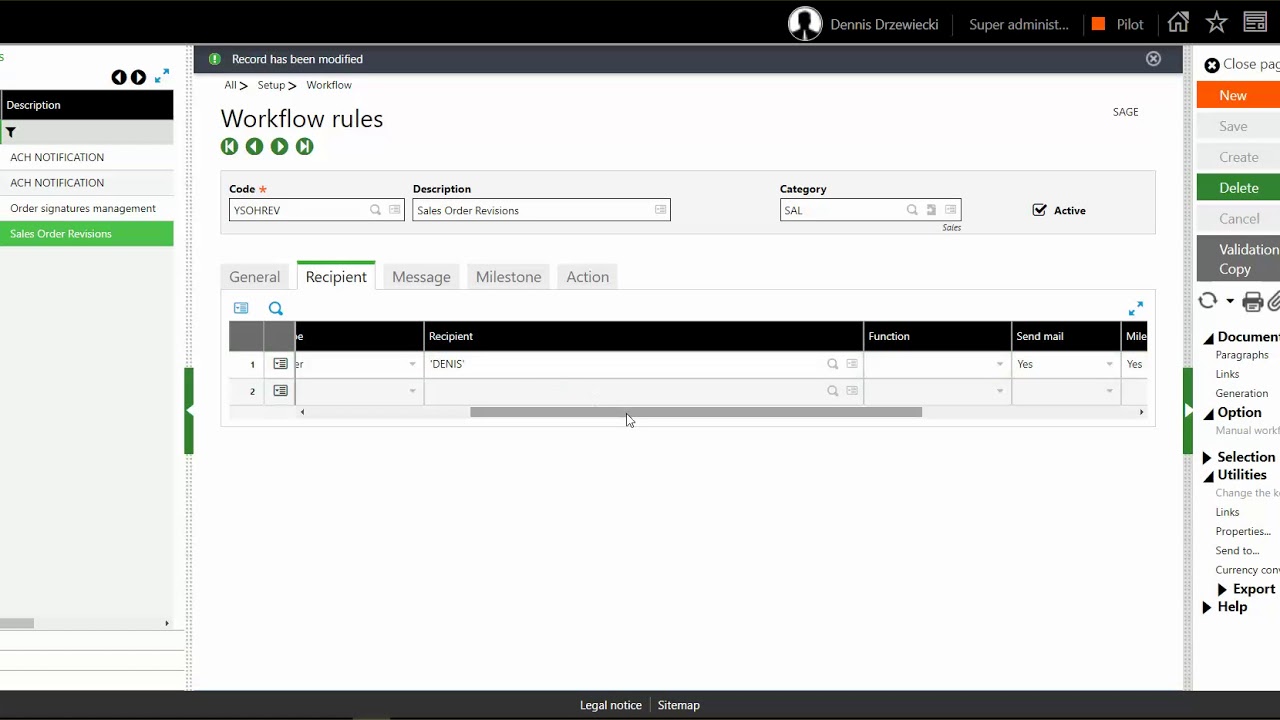Open the news page icon in the header
Image resolution: width=1280 pixels, height=720 pixels.
point(1255,23)
